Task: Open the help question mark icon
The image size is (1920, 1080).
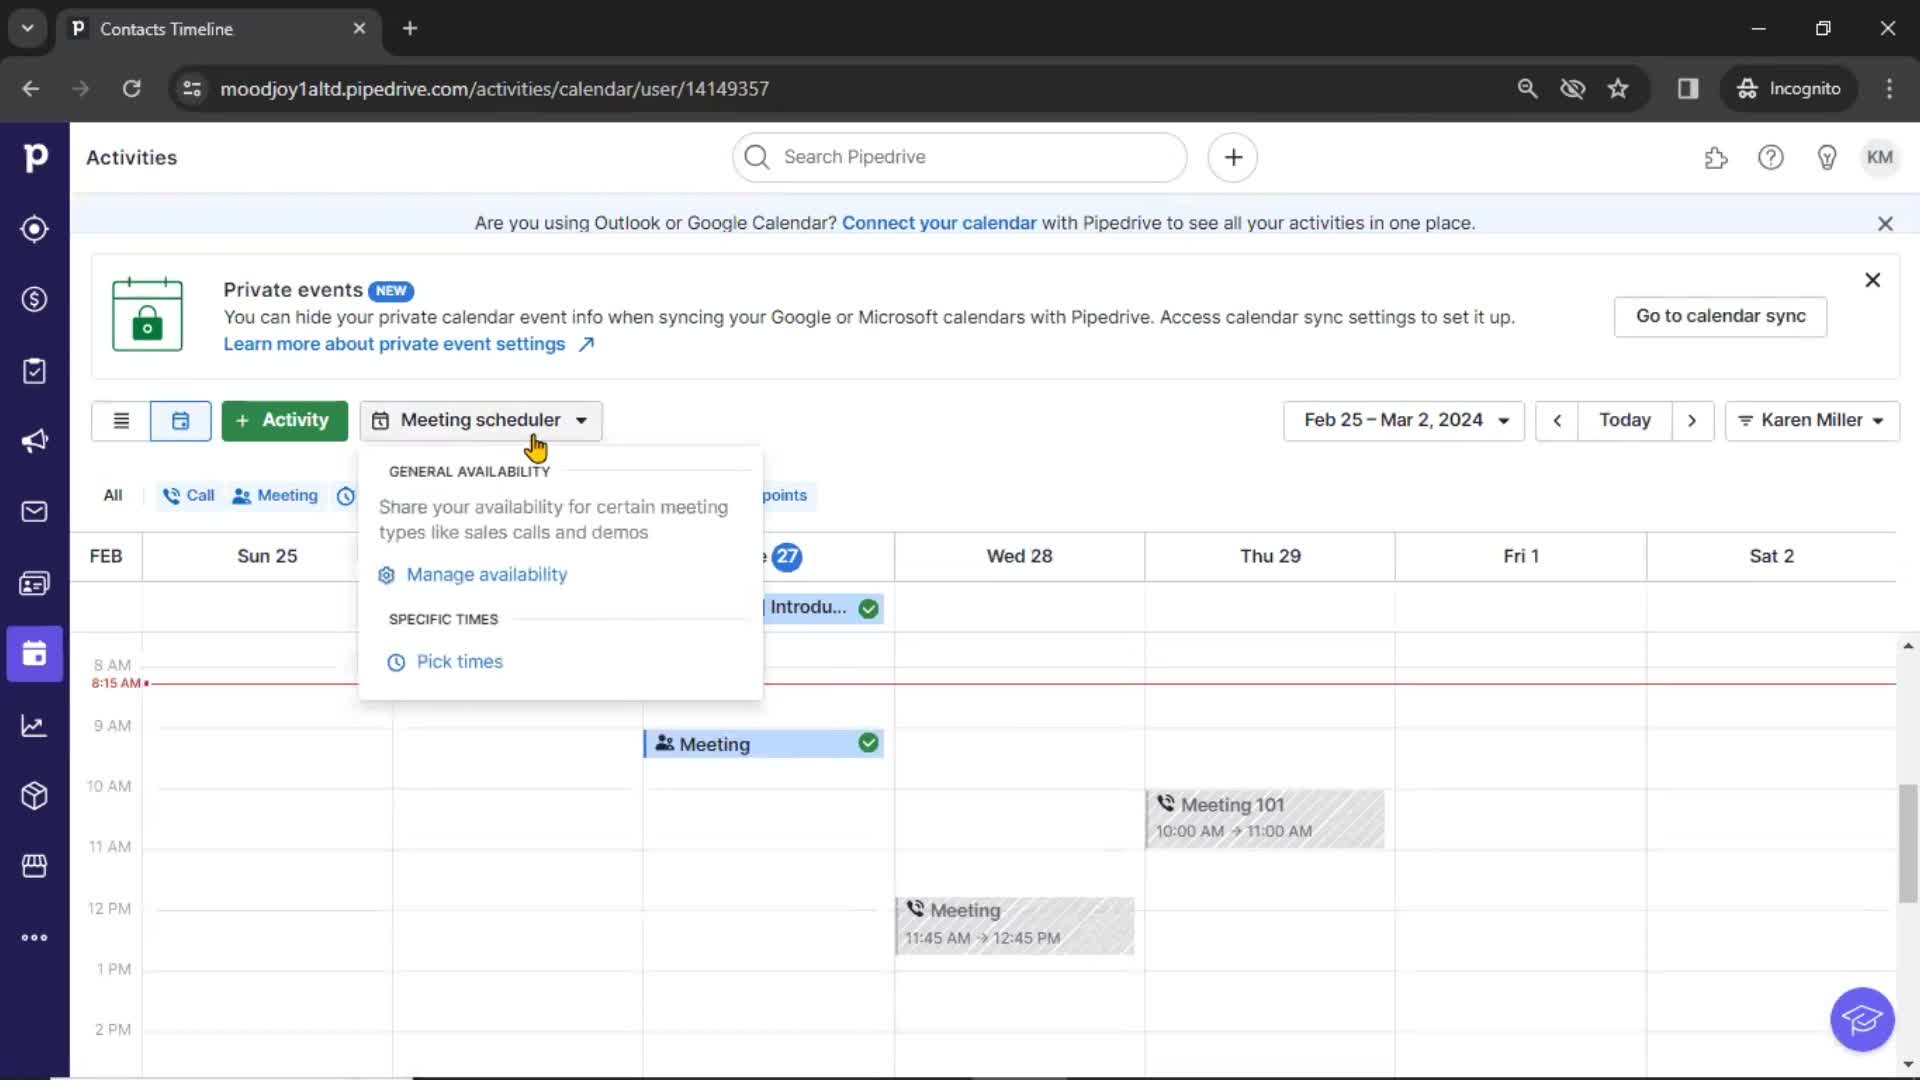Action: pos(1771,158)
